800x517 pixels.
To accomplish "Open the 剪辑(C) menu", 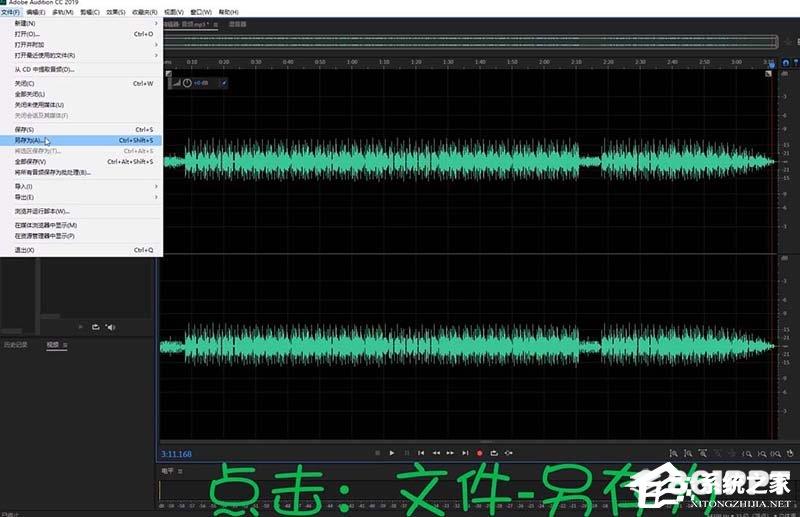I will click(90, 12).
